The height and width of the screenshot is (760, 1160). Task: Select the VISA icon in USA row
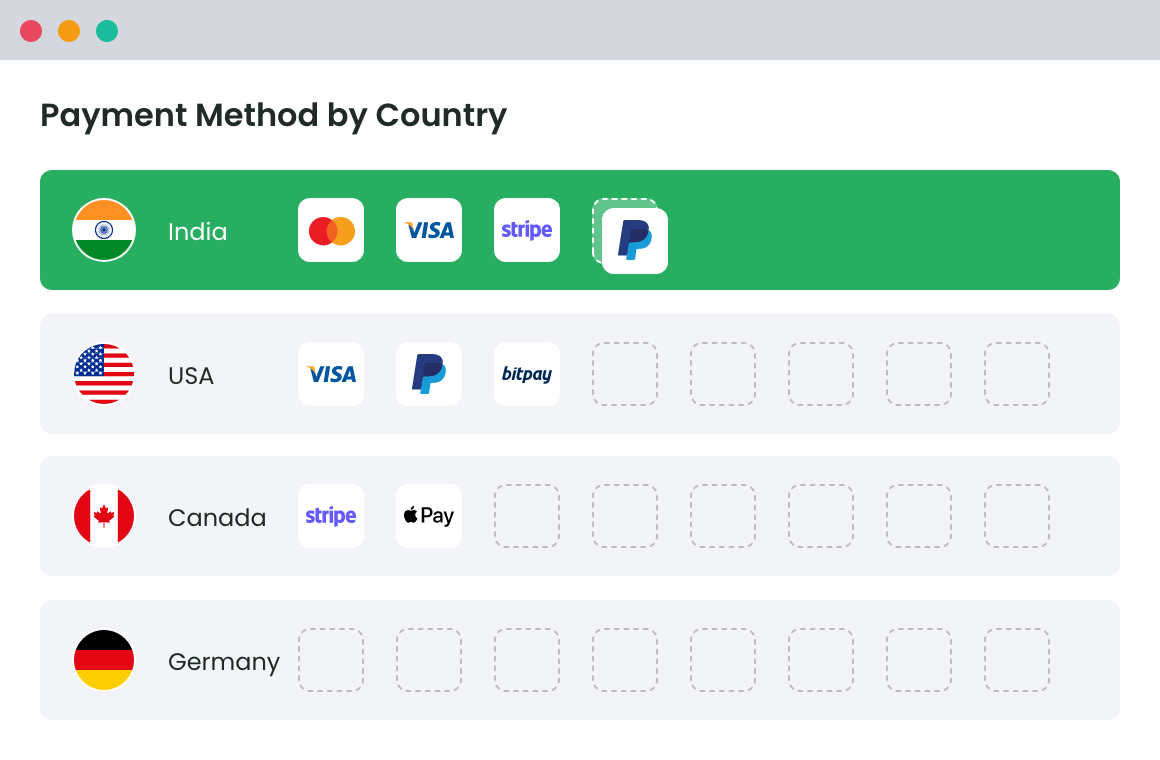331,374
